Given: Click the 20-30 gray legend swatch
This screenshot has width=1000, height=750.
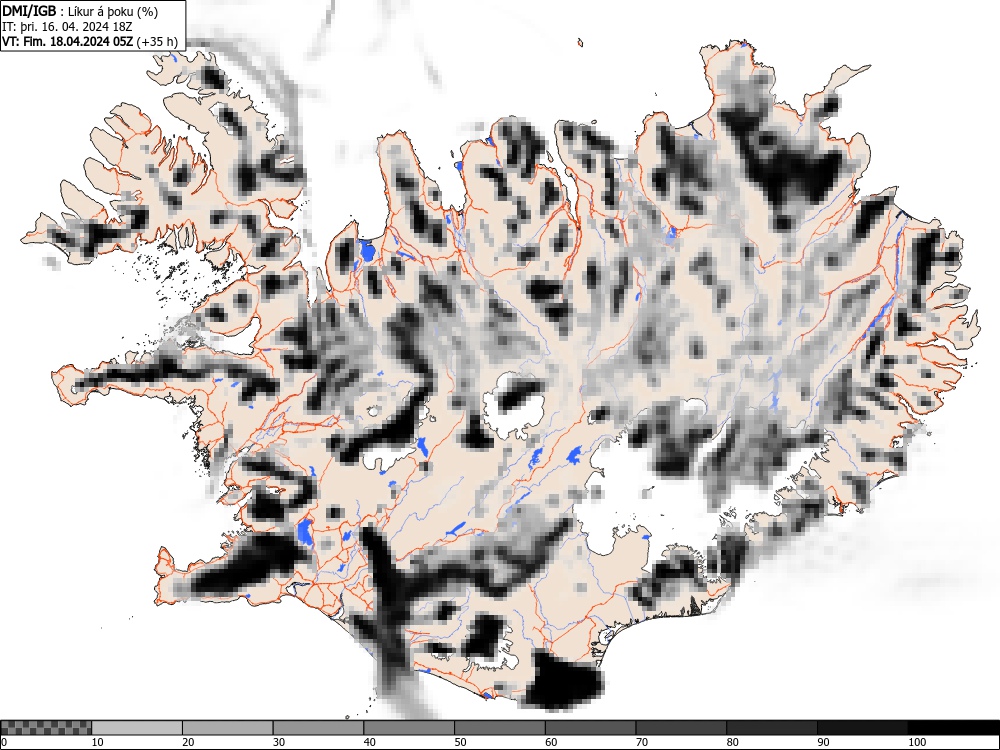Looking at the screenshot, I should (x=228, y=728).
